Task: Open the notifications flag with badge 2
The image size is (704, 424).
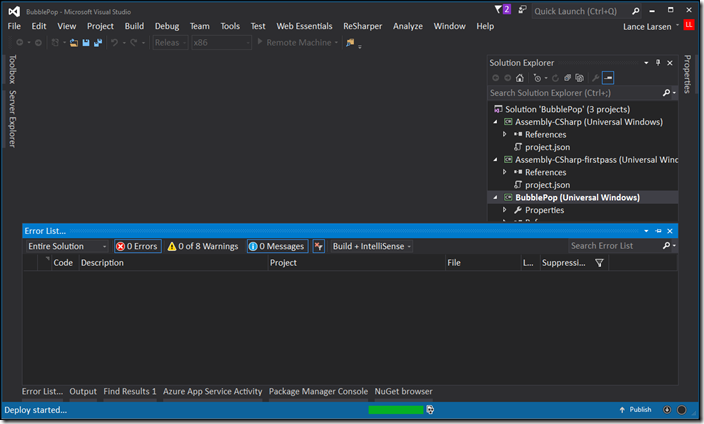Action: coord(502,9)
